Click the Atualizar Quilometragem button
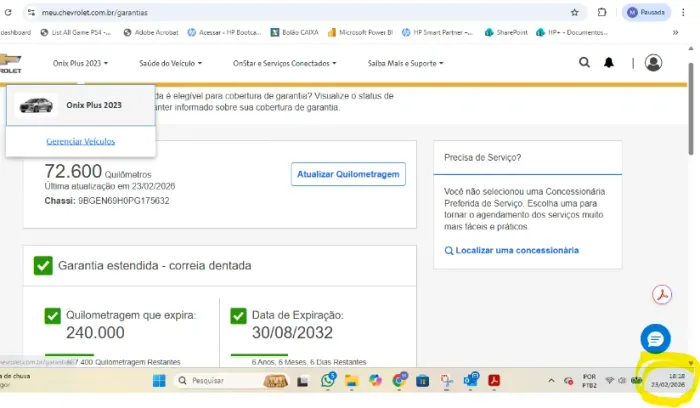This screenshot has height=408, width=700. pos(348,174)
